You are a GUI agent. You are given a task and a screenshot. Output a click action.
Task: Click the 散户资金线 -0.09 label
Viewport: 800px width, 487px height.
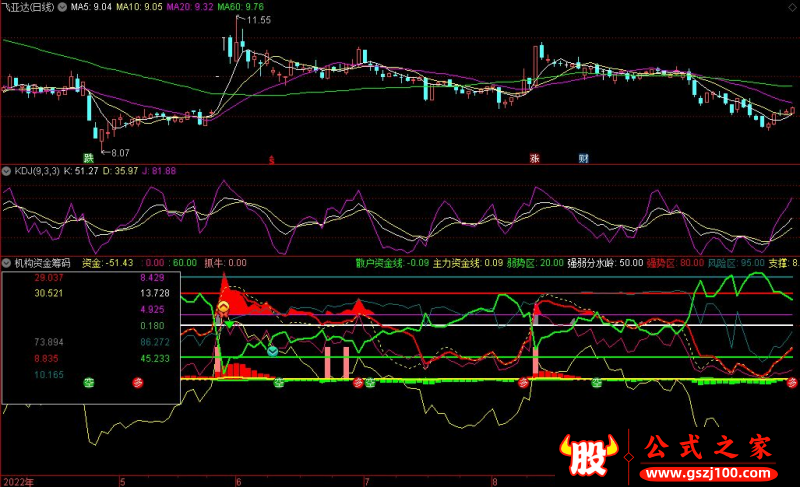pyautogui.click(x=392, y=263)
